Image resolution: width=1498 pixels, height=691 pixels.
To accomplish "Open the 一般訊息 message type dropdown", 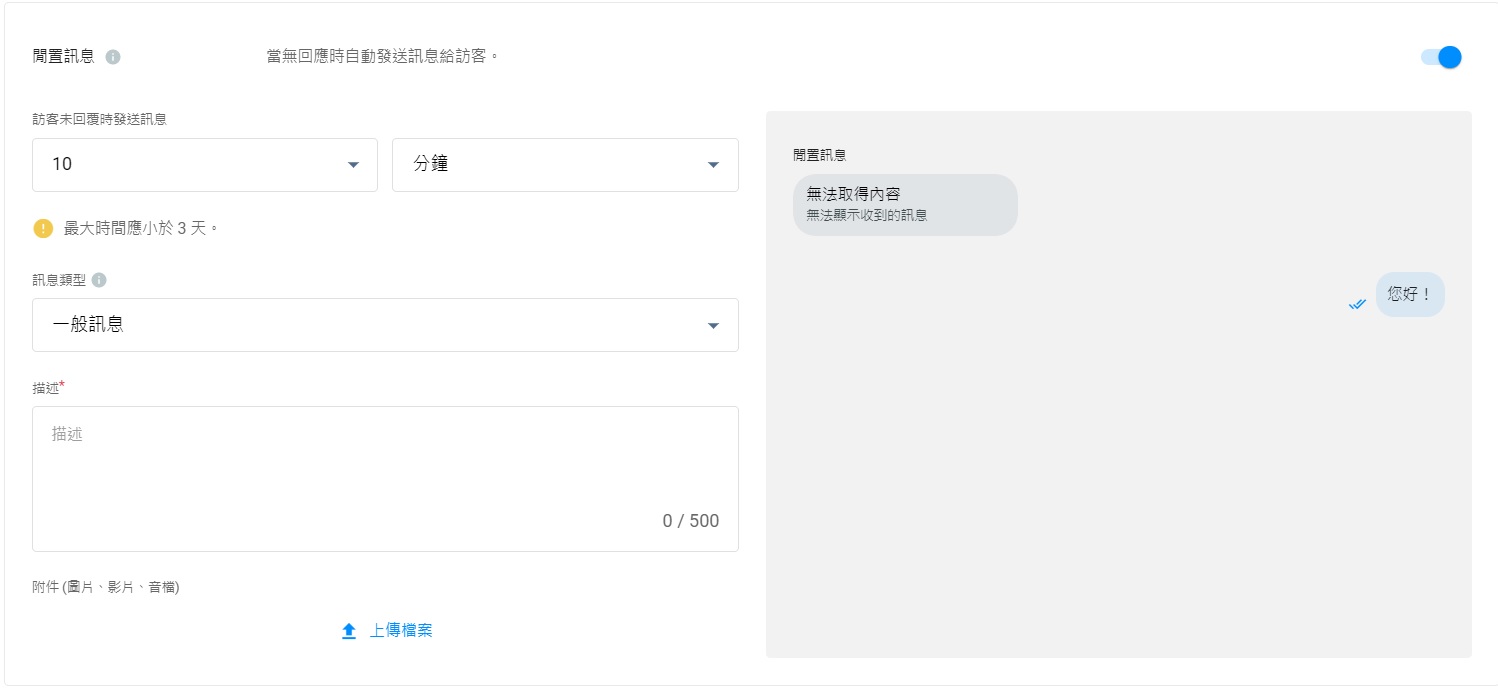I will coord(384,325).
